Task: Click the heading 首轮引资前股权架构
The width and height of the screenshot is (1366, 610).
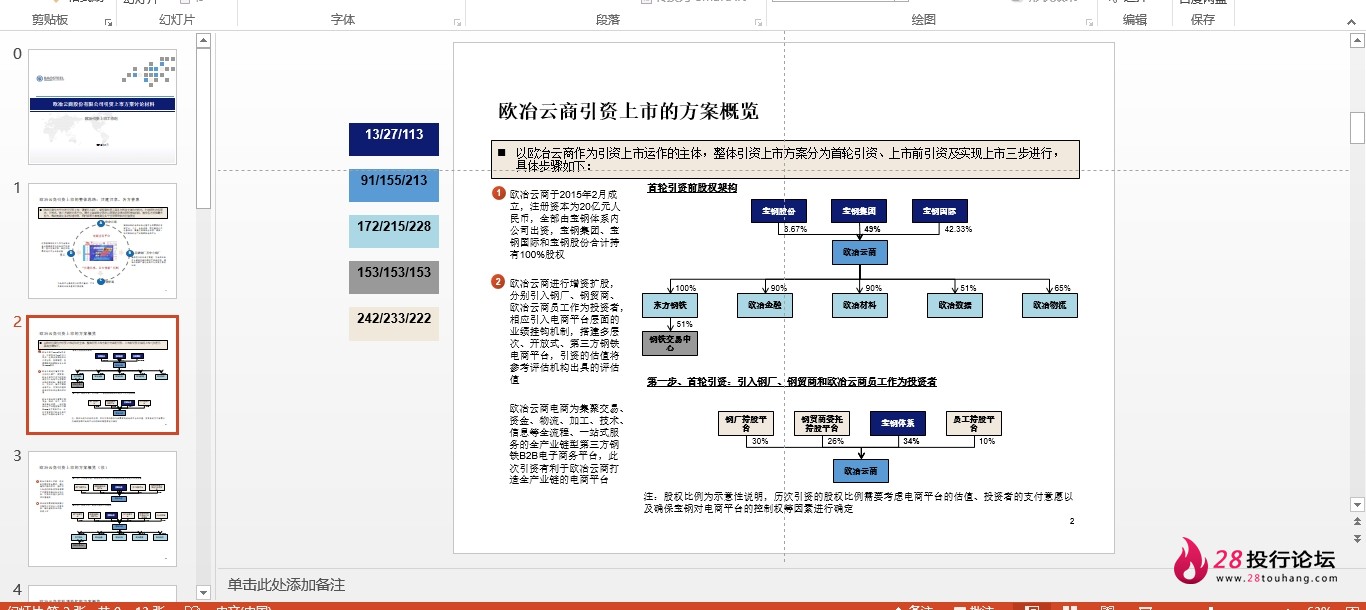Action: point(692,187)
